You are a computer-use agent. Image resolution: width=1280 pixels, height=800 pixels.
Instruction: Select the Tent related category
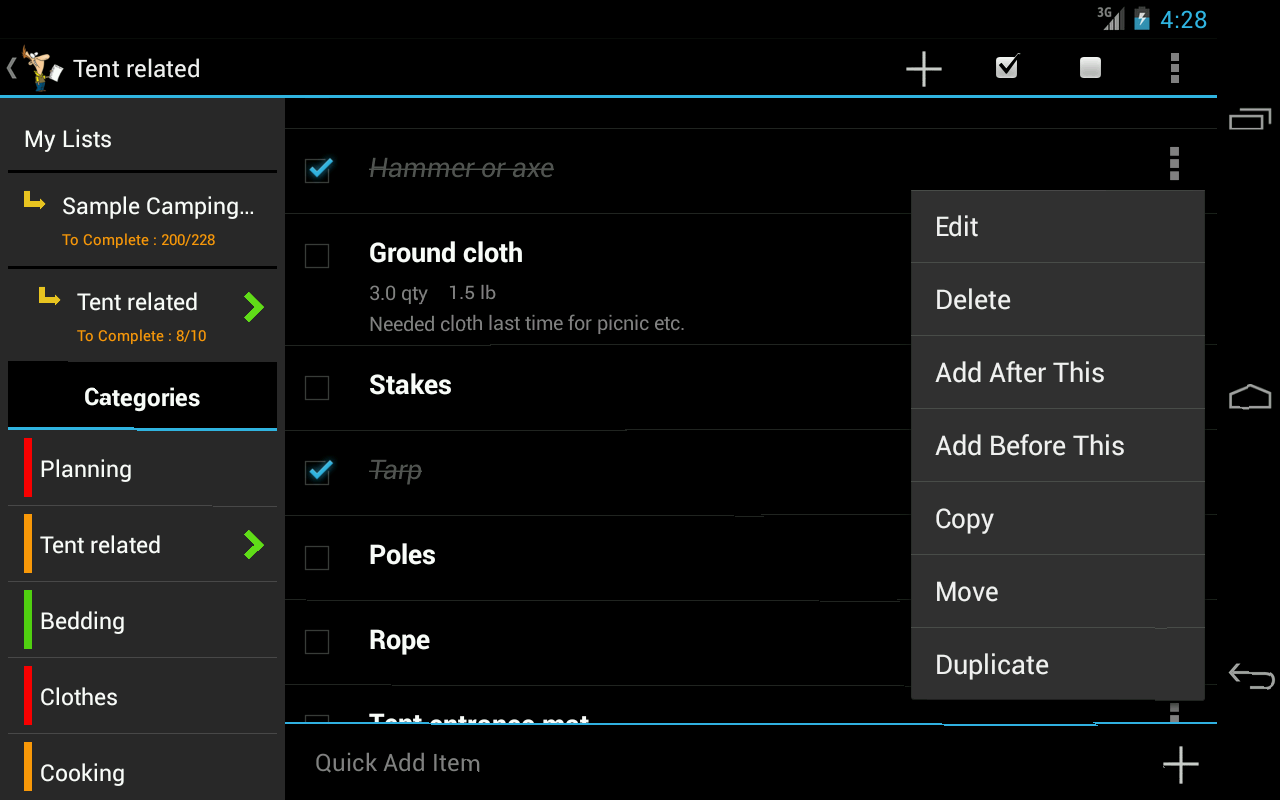142,545
